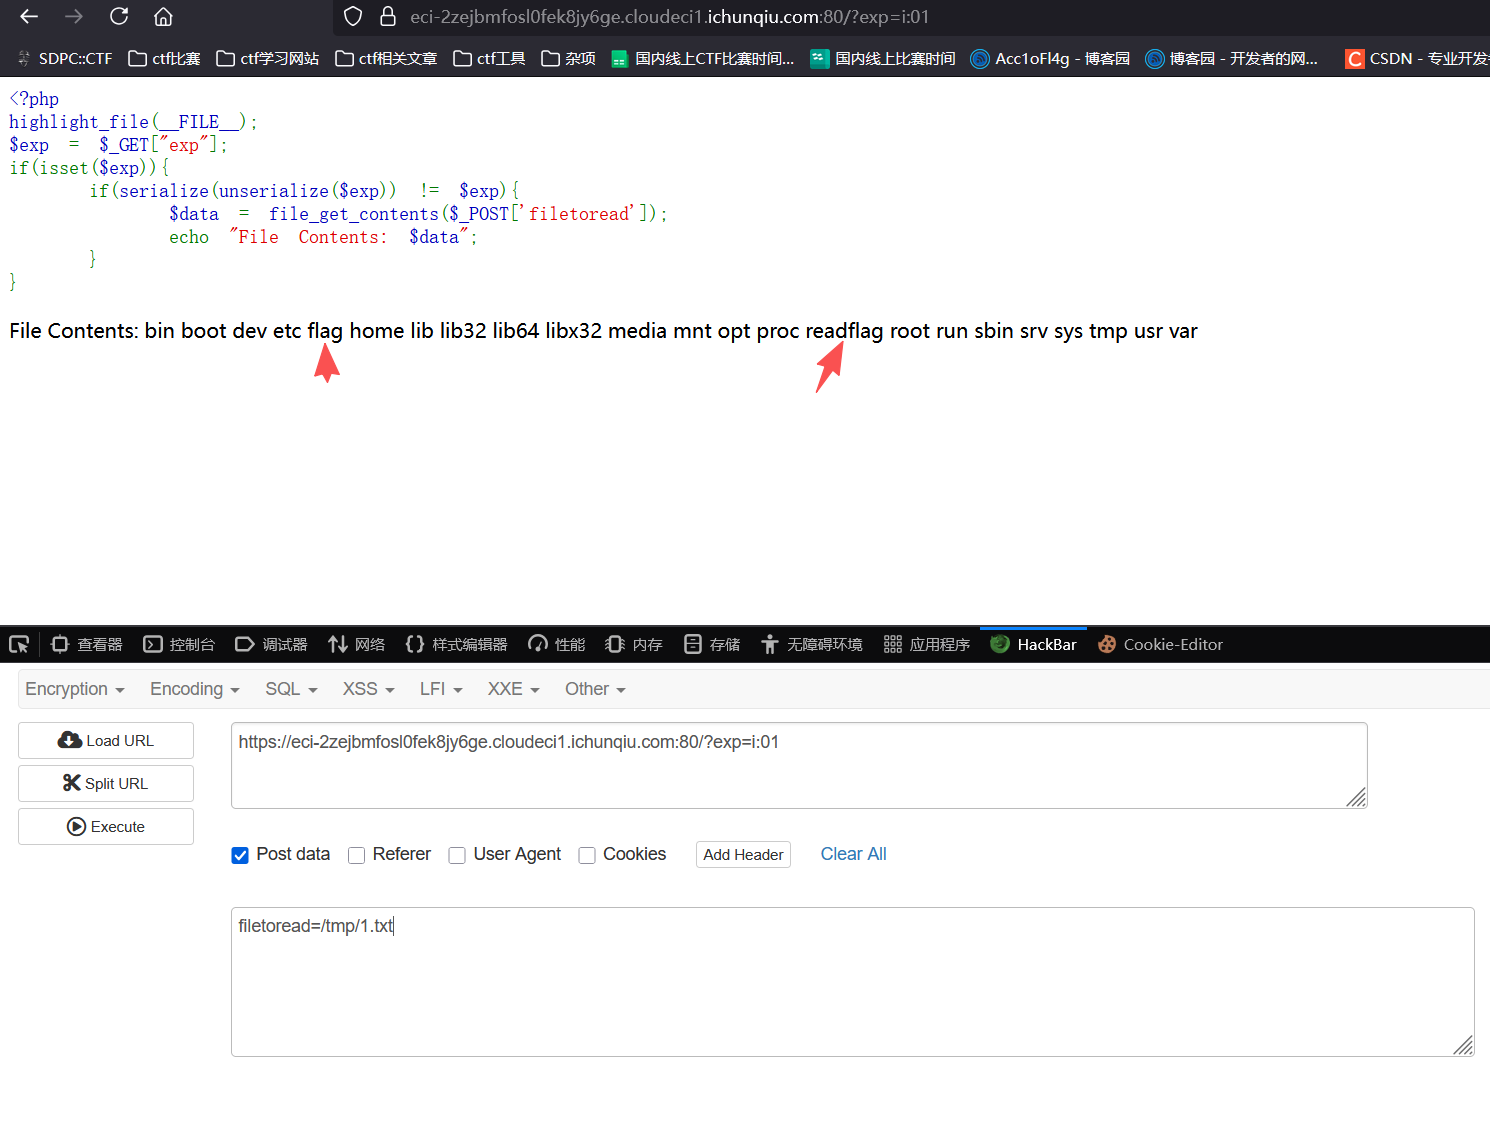
Task: Enable the User Agent checkbox
Action: tap(457, 855)
